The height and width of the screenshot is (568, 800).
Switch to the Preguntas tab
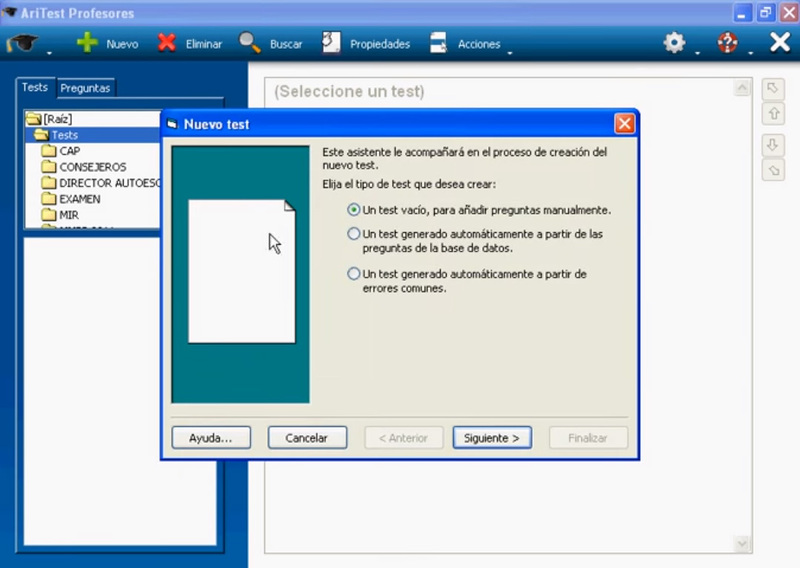point(85,88)
